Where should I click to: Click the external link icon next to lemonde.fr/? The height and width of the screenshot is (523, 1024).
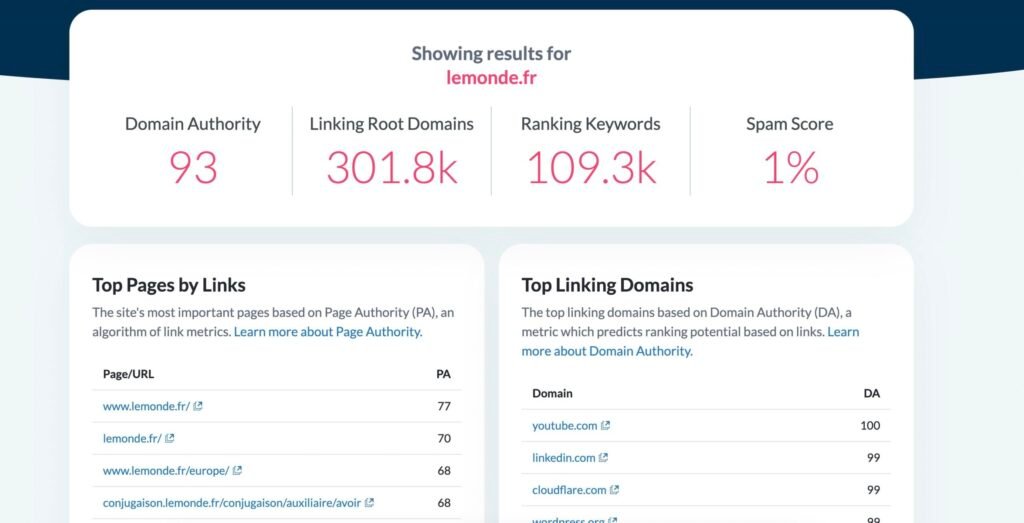pyautogui.click(x=170, y=438)
